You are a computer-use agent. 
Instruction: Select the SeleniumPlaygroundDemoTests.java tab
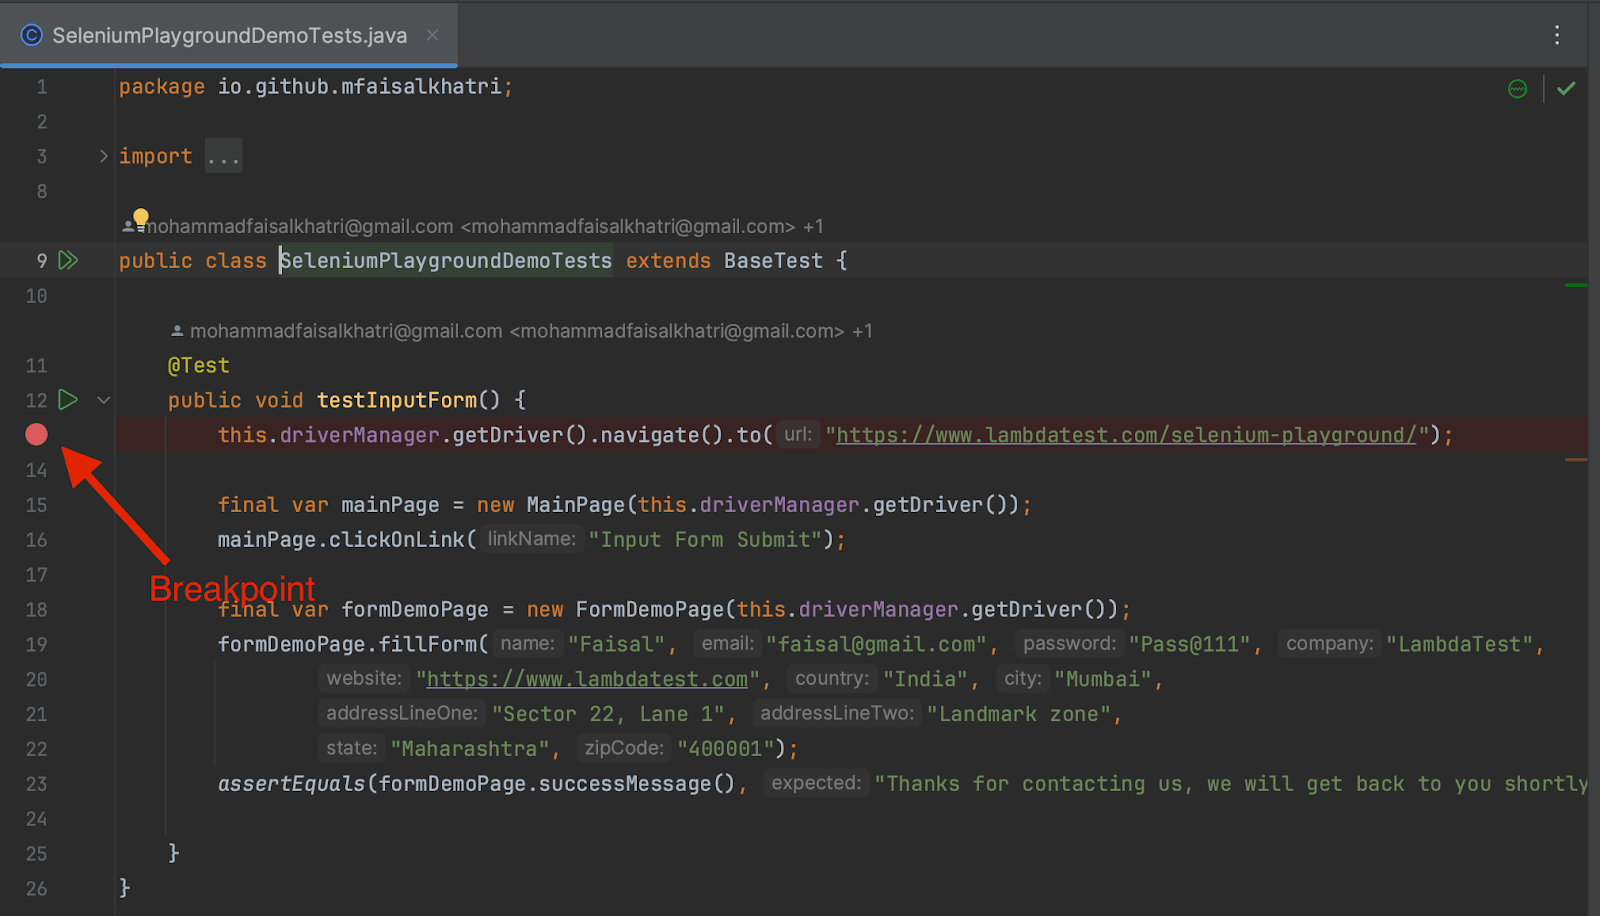click(230, 35)
